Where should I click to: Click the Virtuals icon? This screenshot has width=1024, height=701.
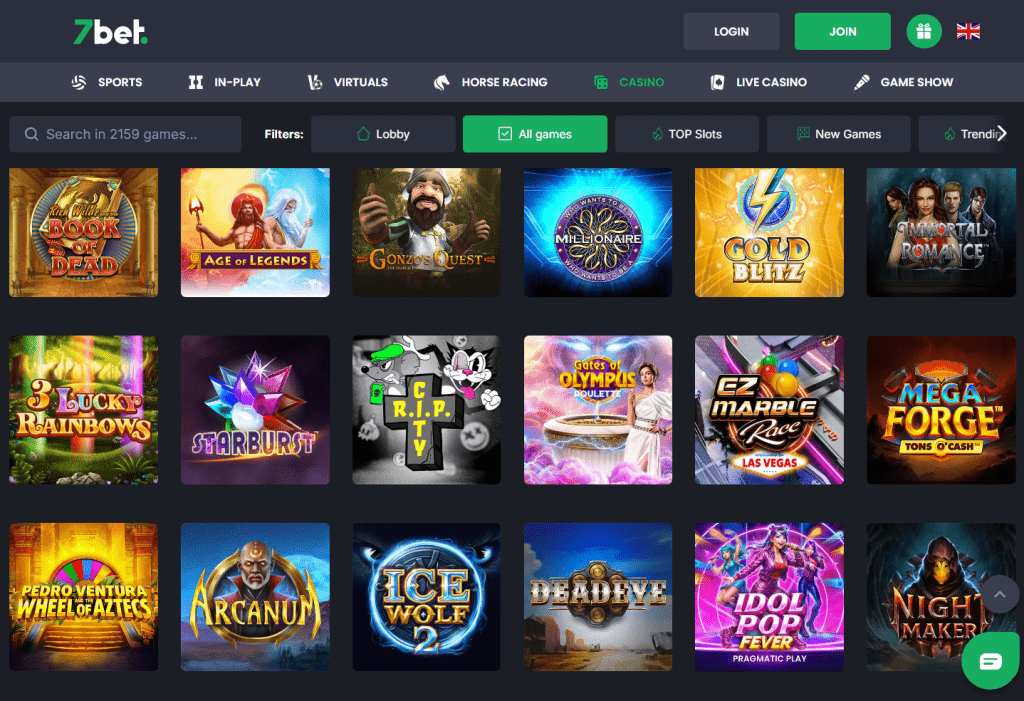point(315,82)
